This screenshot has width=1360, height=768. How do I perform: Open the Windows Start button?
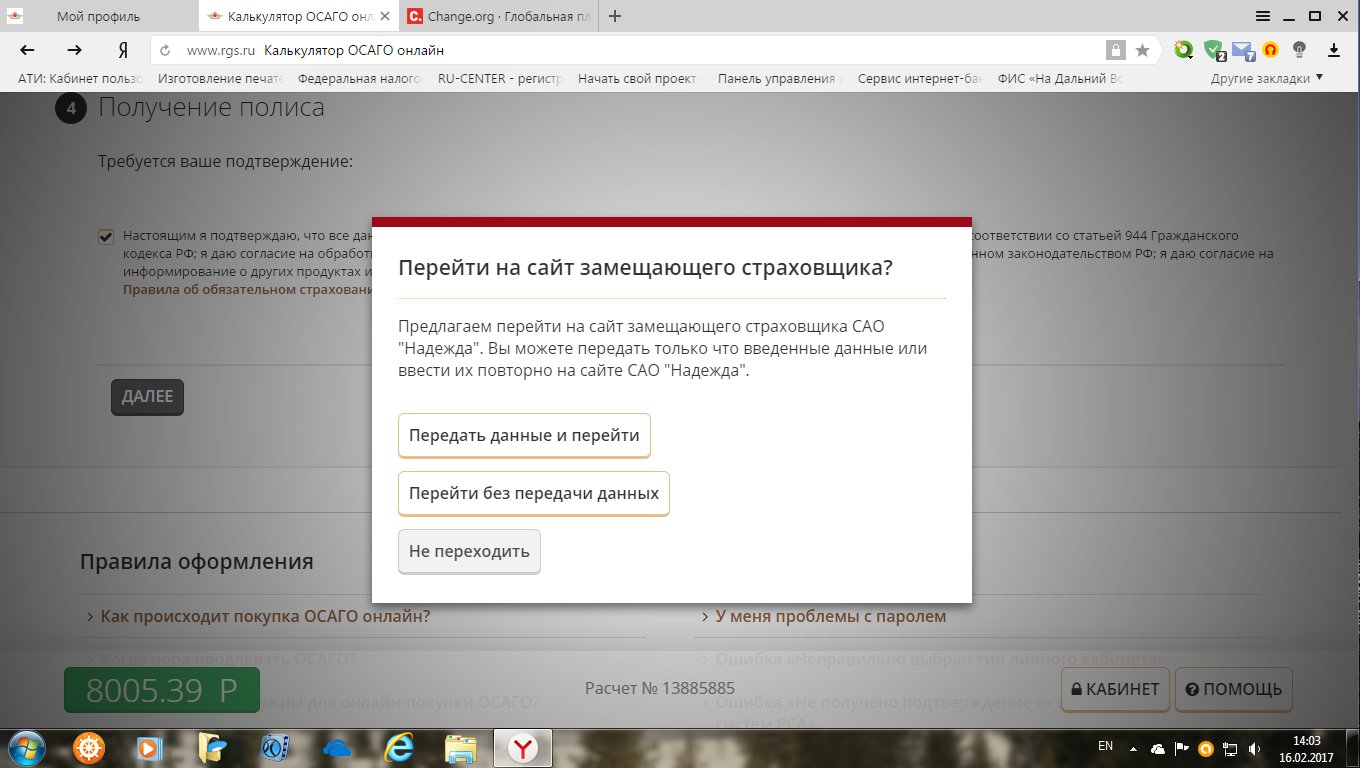(x=27, y=747)
